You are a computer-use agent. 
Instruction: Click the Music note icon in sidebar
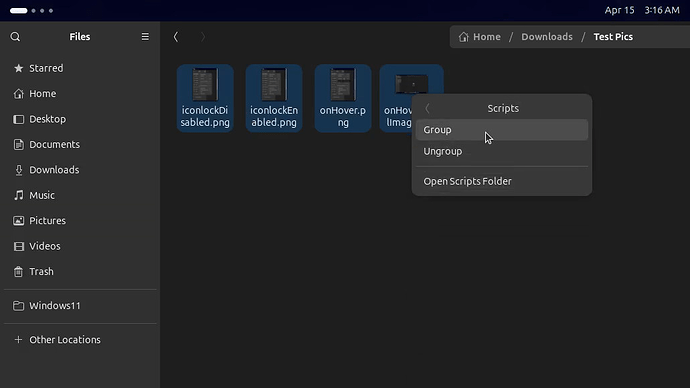(x=18, y=195)
